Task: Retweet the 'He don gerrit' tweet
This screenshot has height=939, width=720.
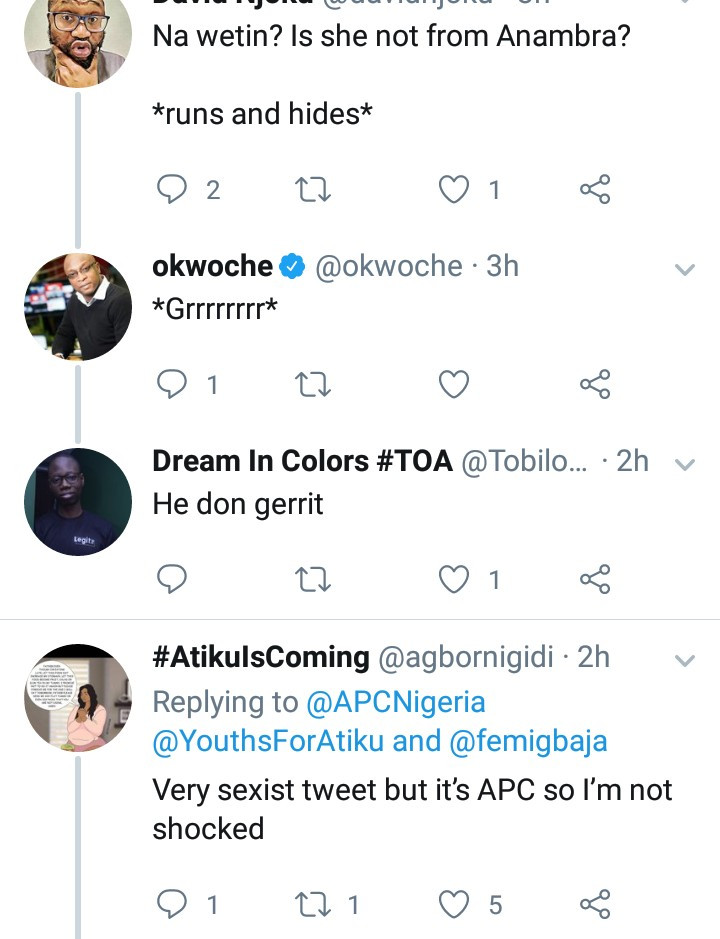Action: point(313,579)
